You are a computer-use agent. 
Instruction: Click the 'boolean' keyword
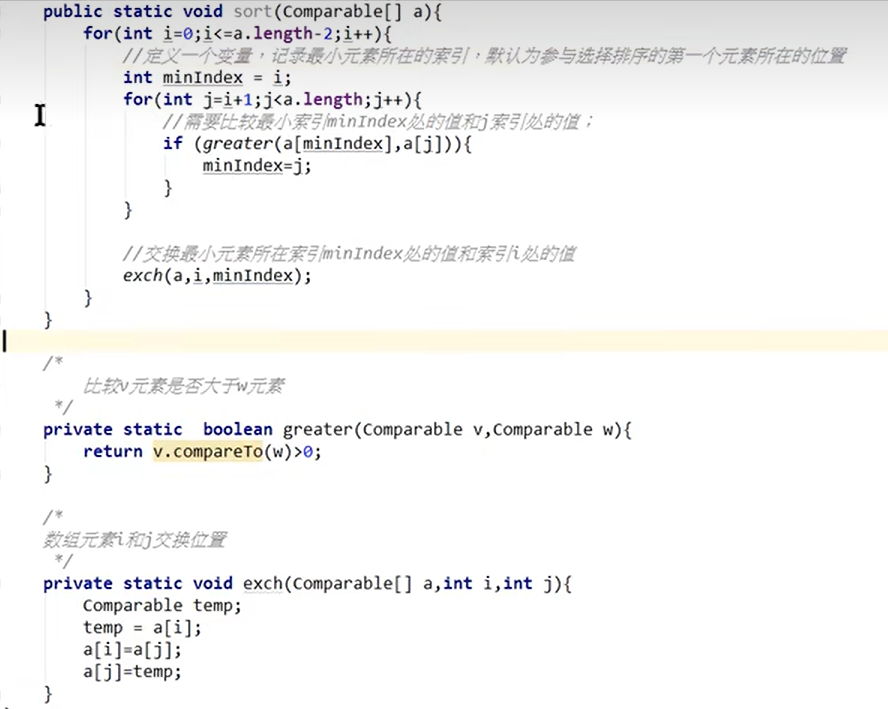click(238, 430)
